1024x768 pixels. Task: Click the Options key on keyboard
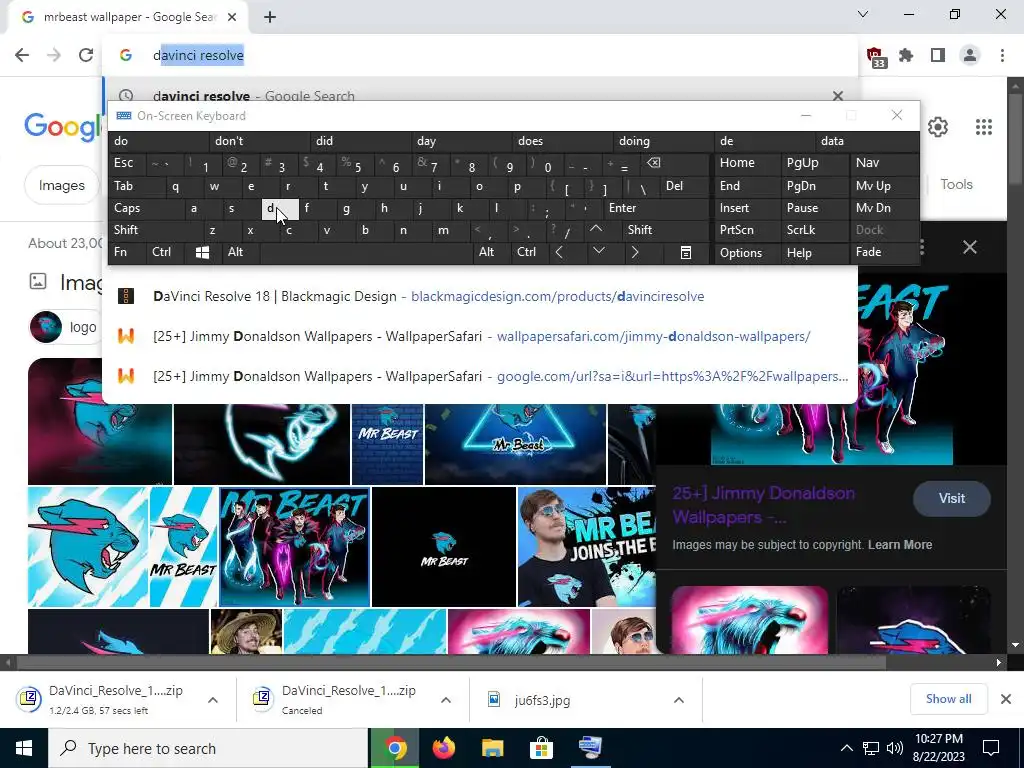747,253
